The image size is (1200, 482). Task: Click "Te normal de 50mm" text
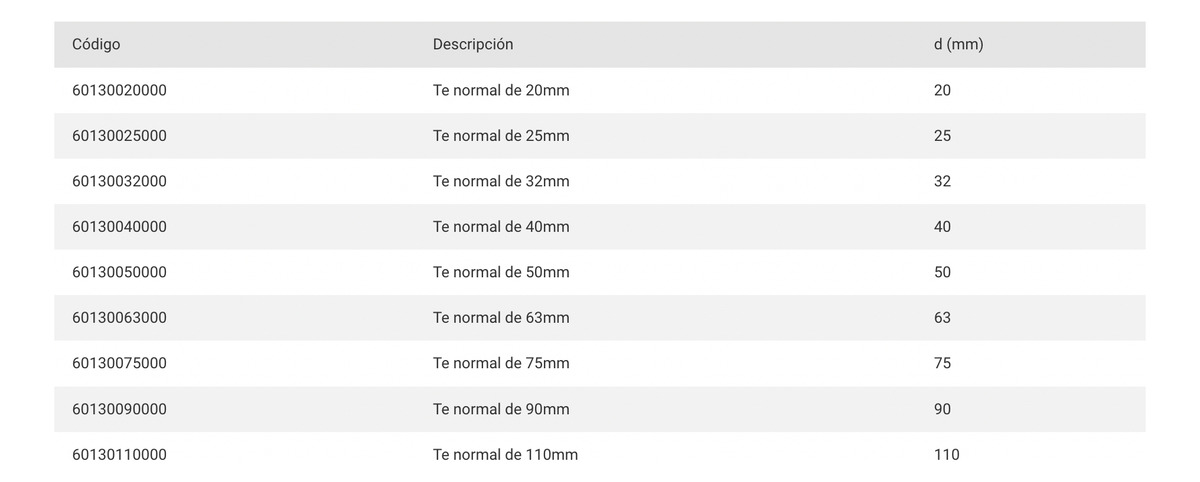(501, 272)
